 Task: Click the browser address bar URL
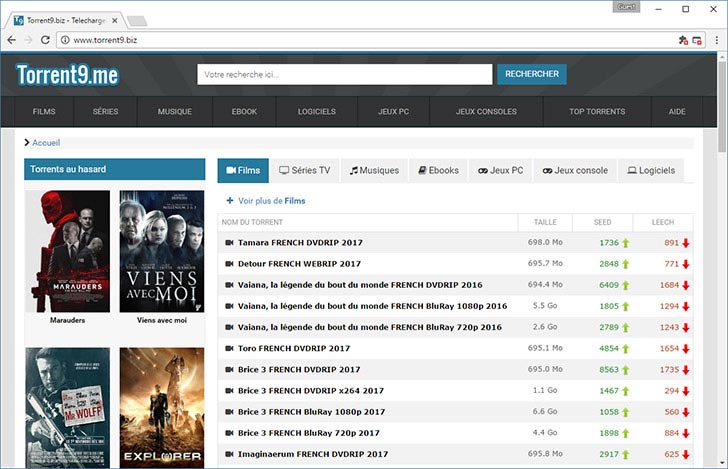[x=105, y=40]
